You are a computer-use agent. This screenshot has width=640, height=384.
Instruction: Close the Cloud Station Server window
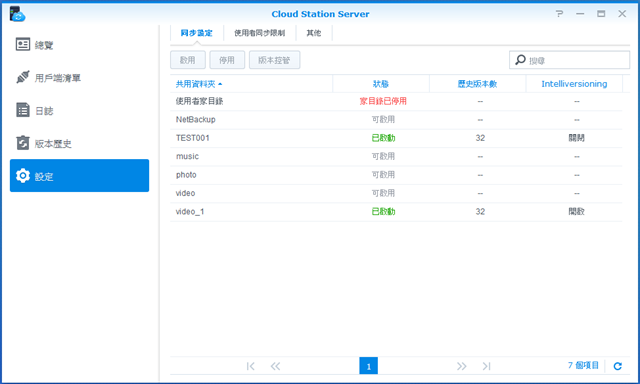[622, 14]
